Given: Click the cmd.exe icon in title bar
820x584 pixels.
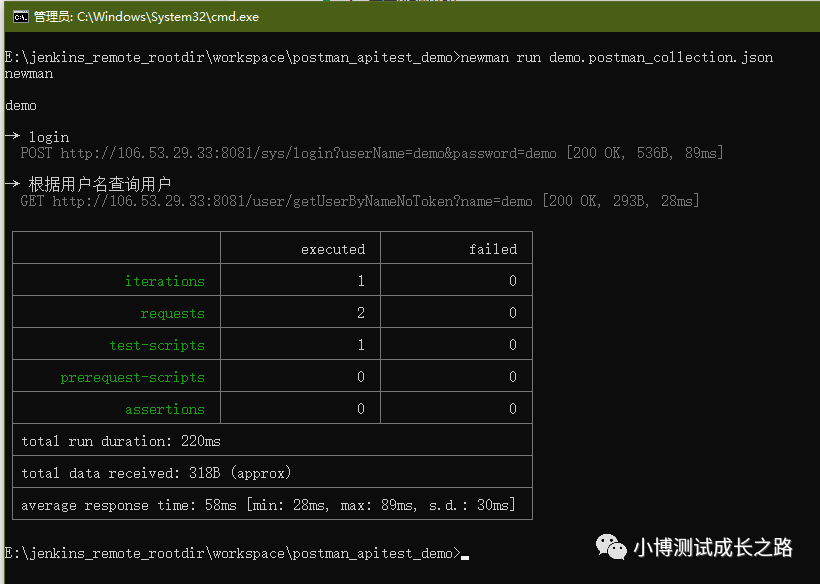Looking at the screenshot, I should 20,17.
